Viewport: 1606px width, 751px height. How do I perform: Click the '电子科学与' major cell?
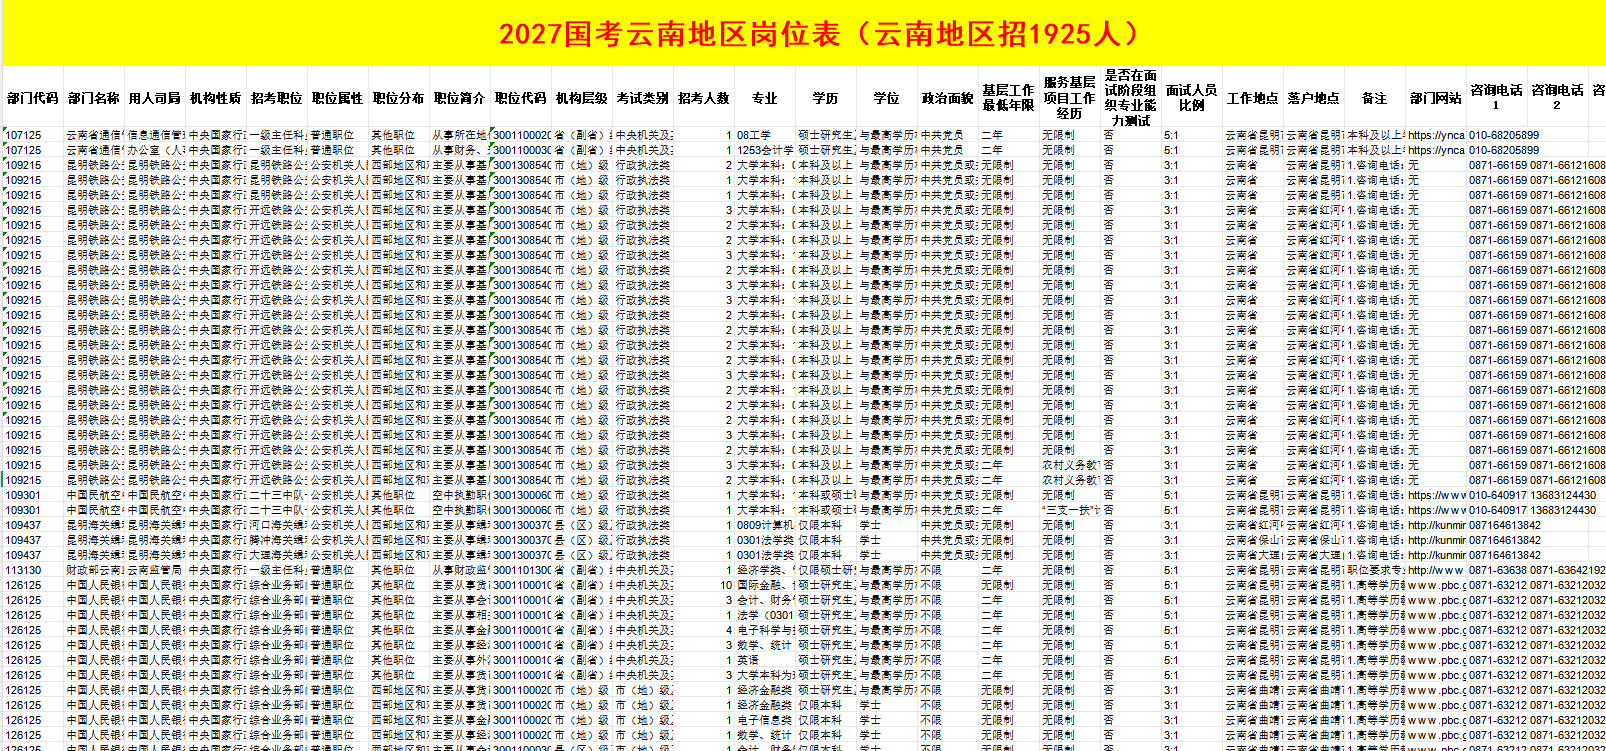click(765, 630)
